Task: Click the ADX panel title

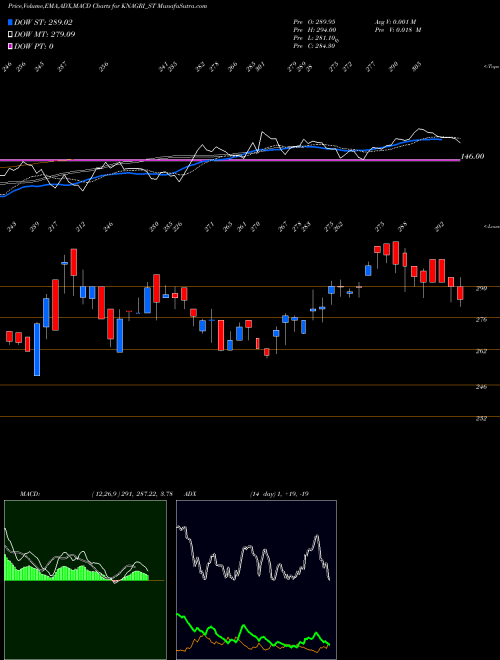Action: point(190,494)
